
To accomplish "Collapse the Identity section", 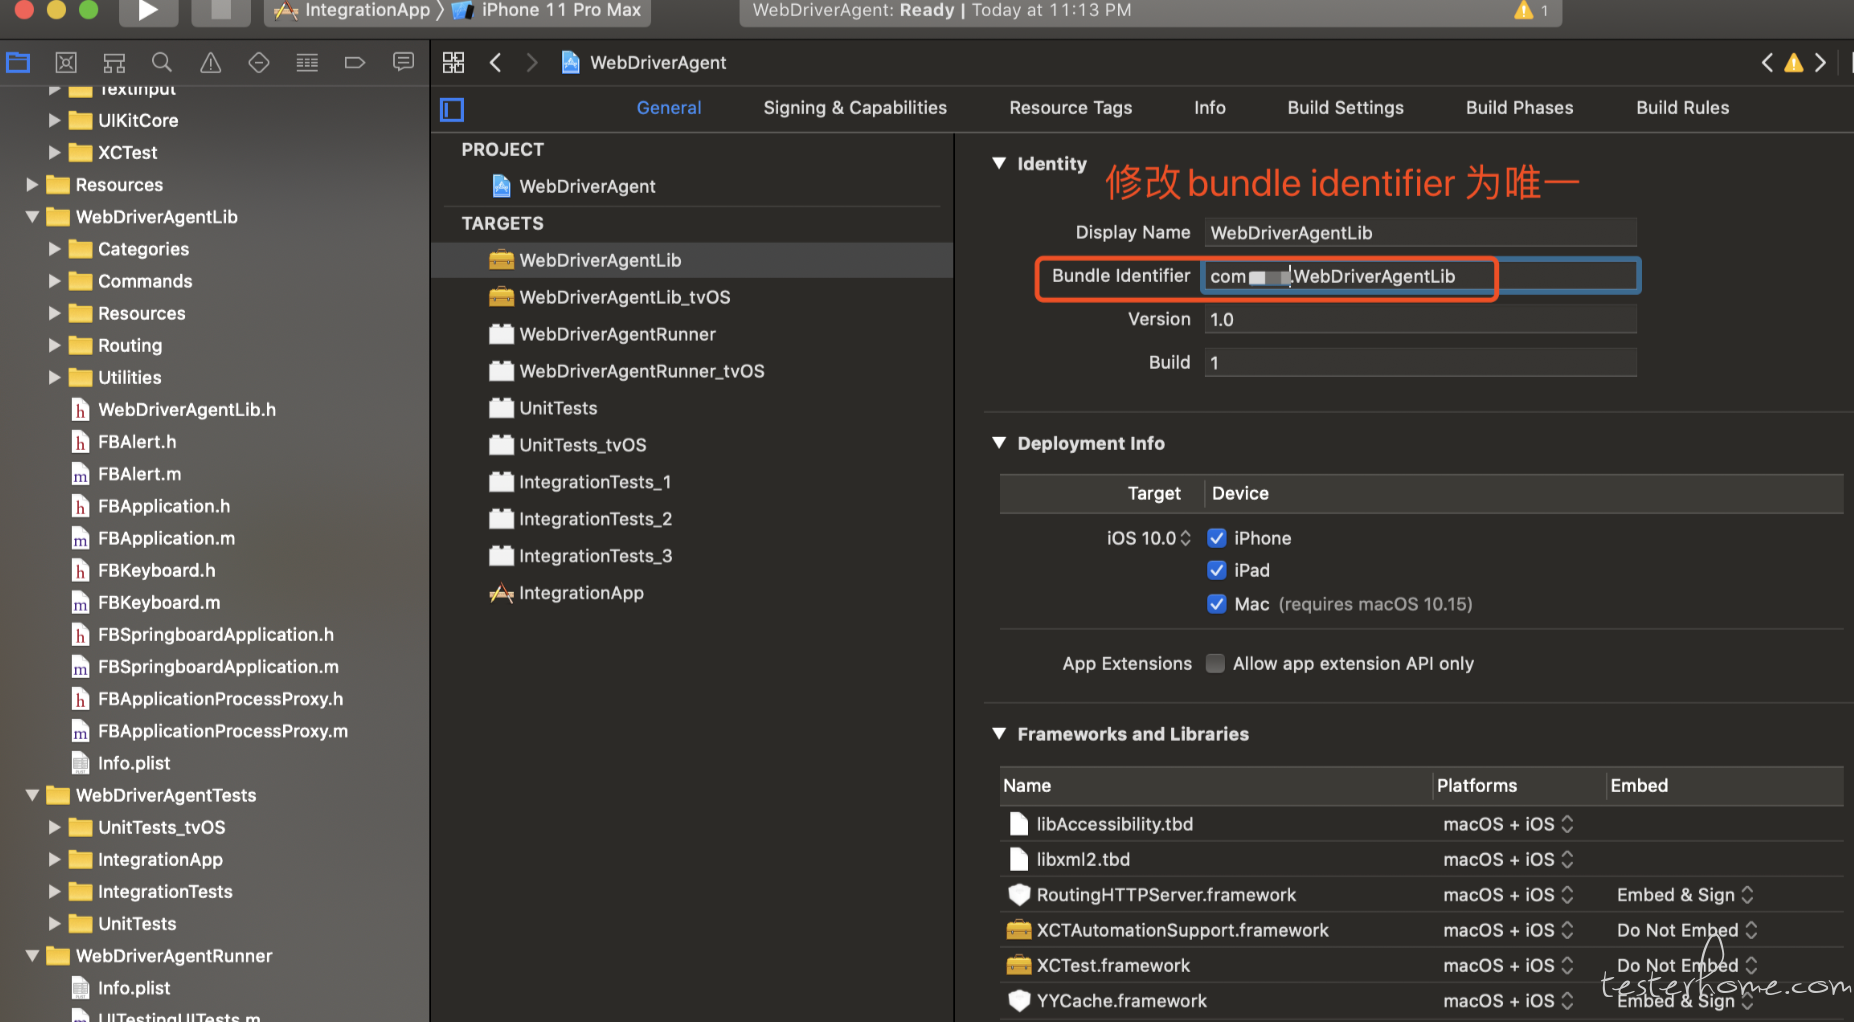I will point(999,163).
